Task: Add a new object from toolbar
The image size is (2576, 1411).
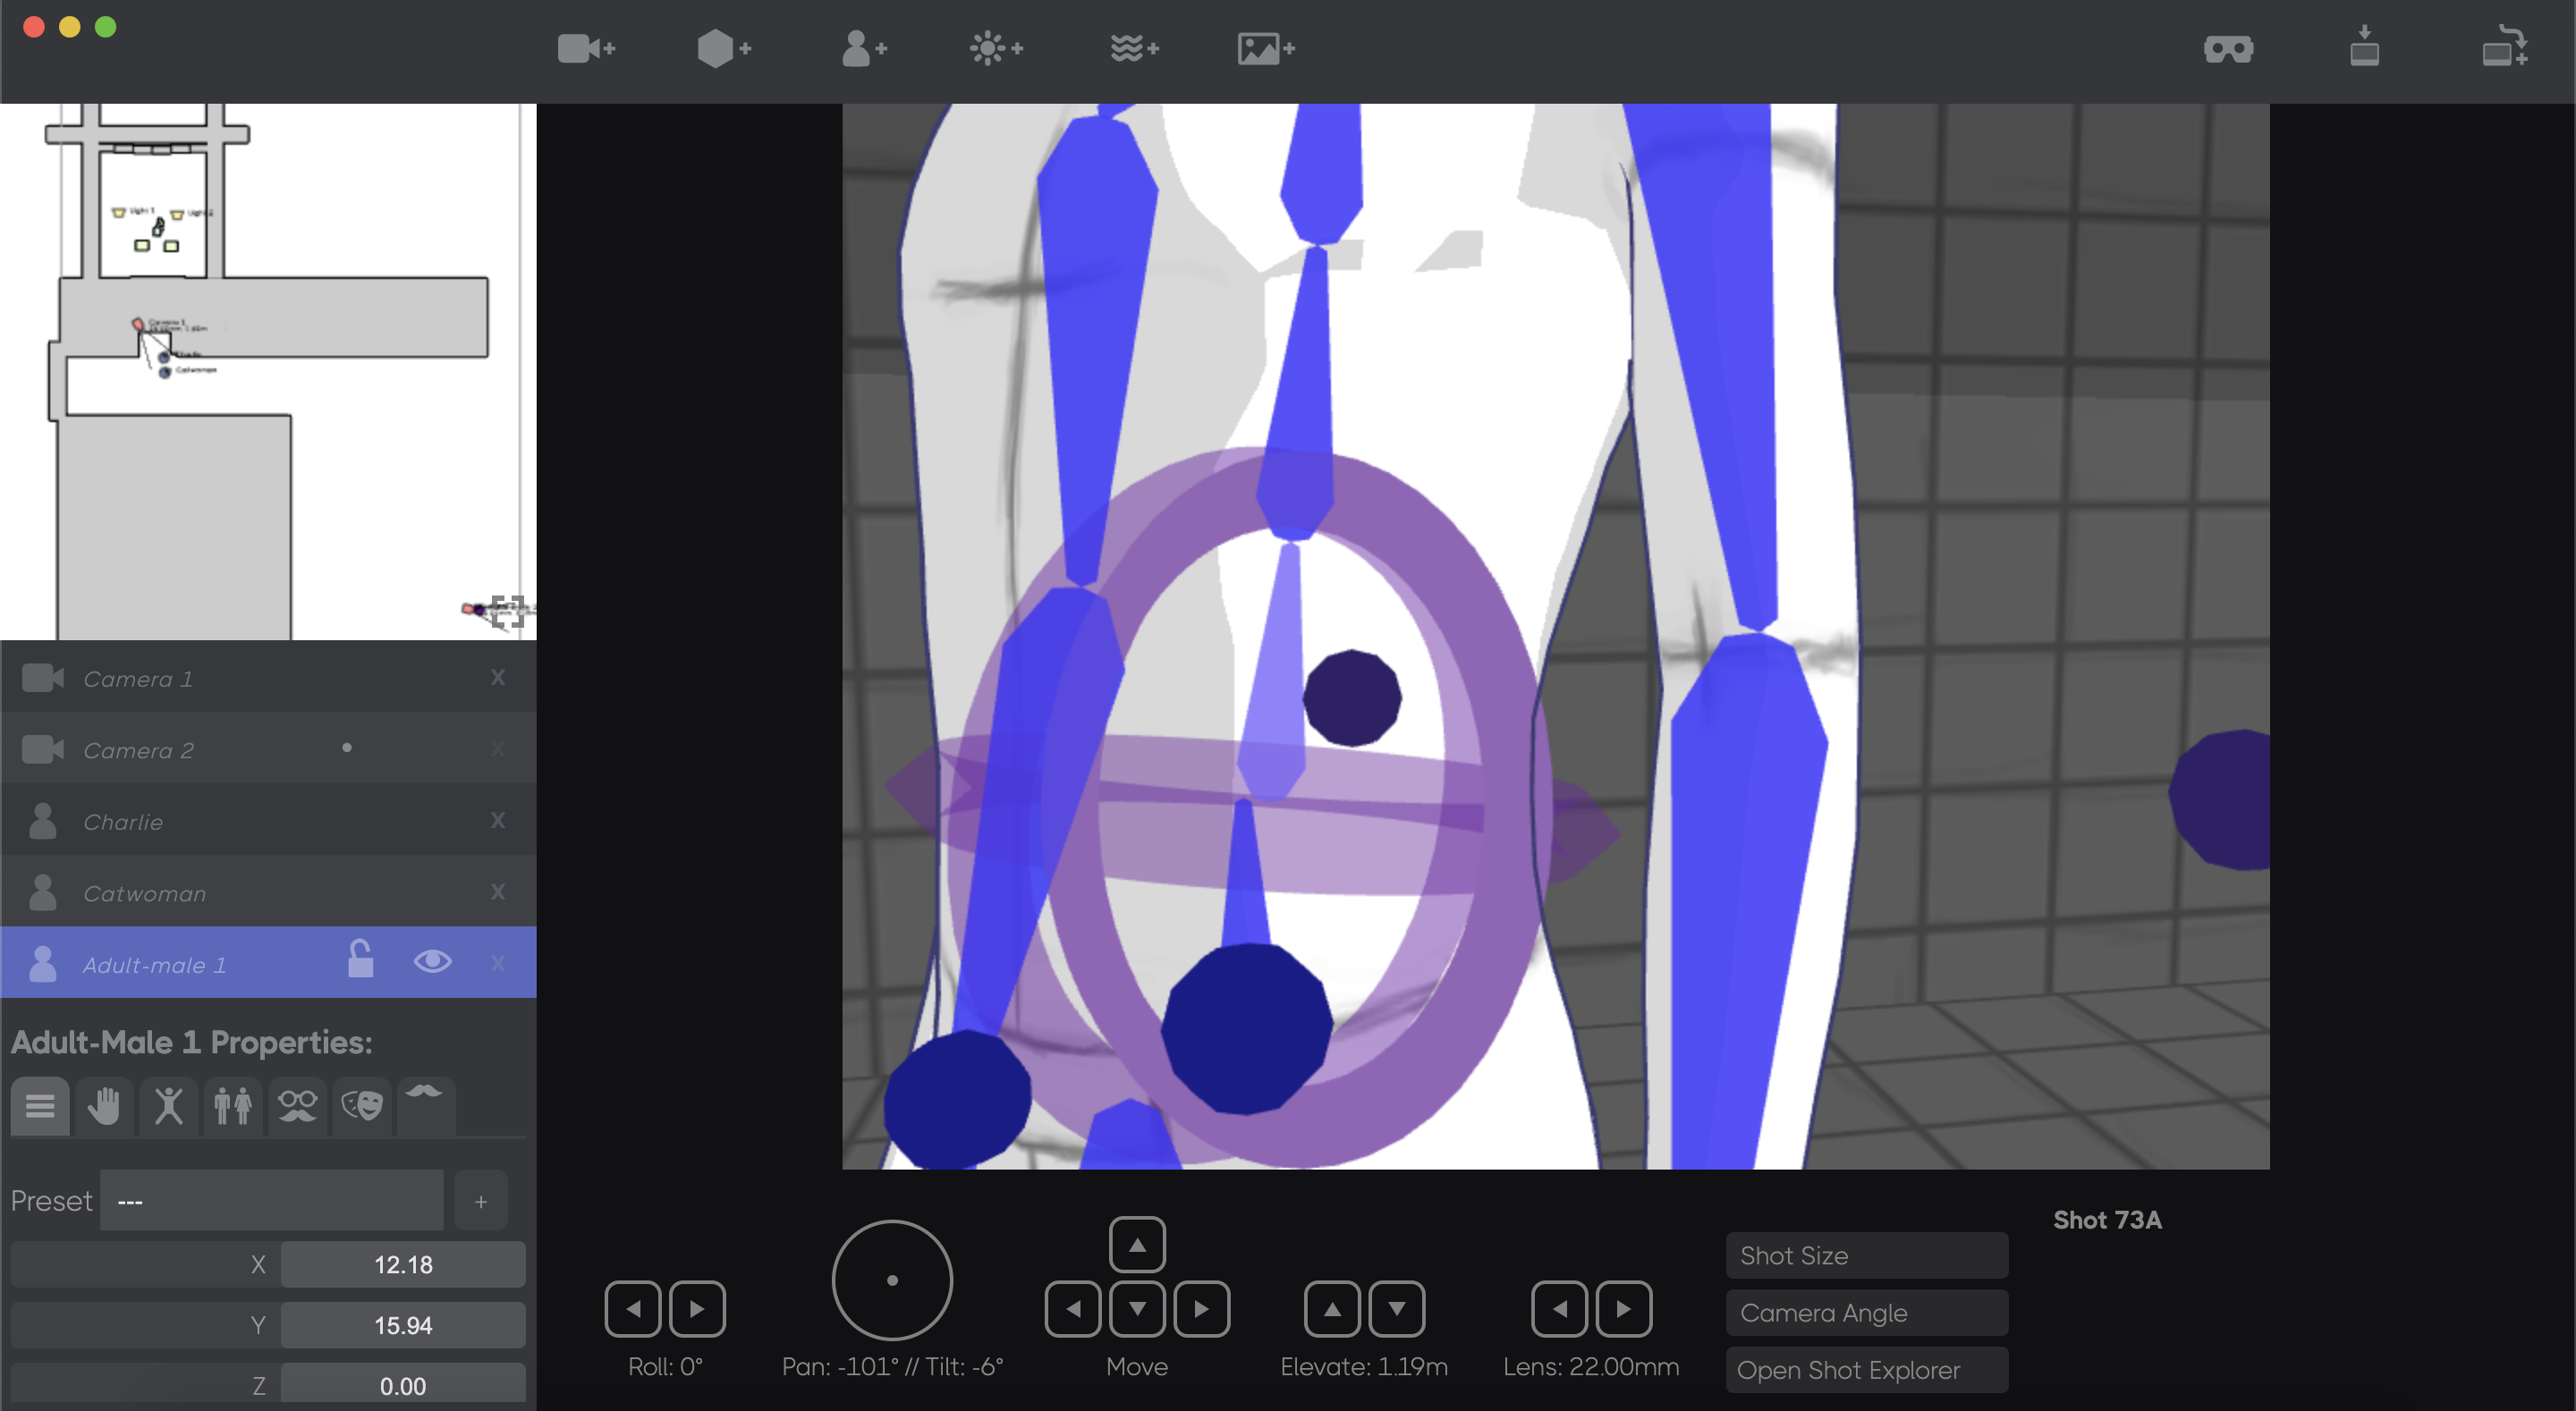Action: pos(724,48)
